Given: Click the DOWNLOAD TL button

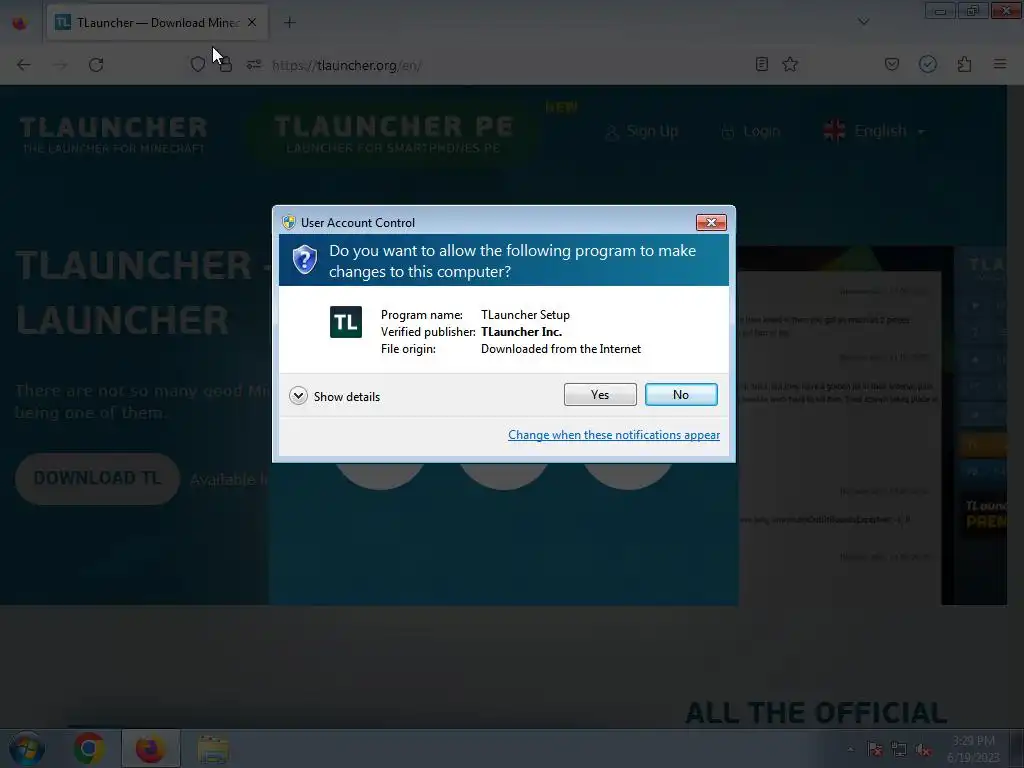Looking at the screenshot, I should click(x=97, y=478).
